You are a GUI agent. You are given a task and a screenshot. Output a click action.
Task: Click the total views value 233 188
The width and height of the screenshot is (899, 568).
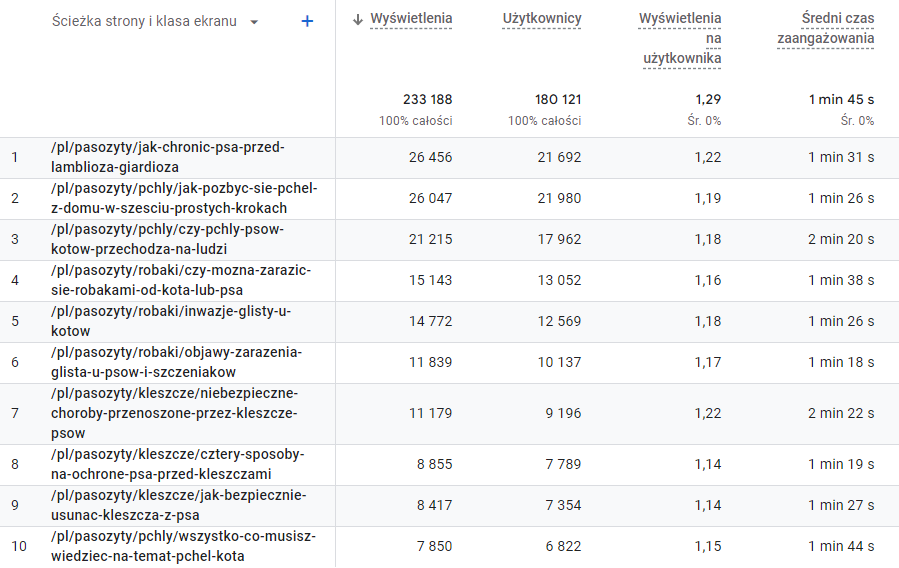[x=427, y=99]
